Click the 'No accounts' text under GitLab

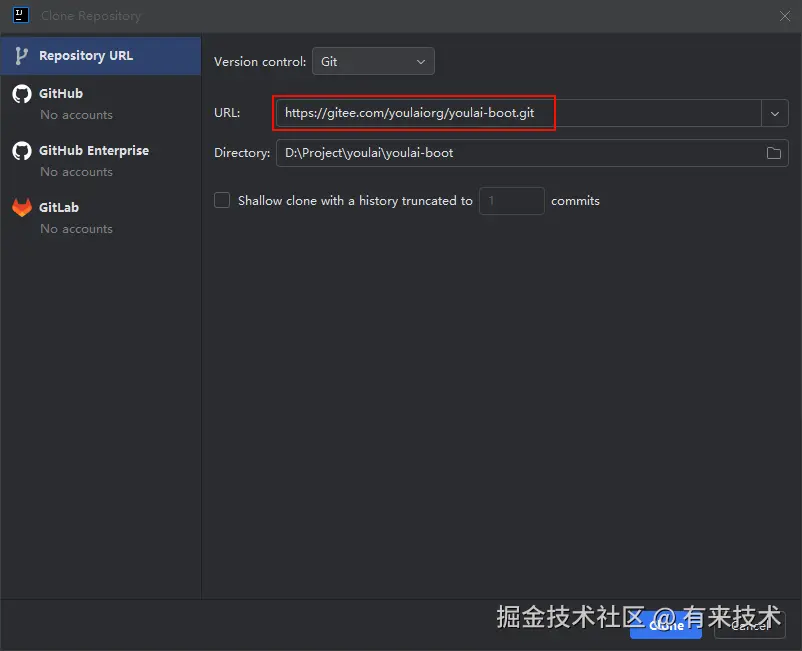tap(77, 229)
